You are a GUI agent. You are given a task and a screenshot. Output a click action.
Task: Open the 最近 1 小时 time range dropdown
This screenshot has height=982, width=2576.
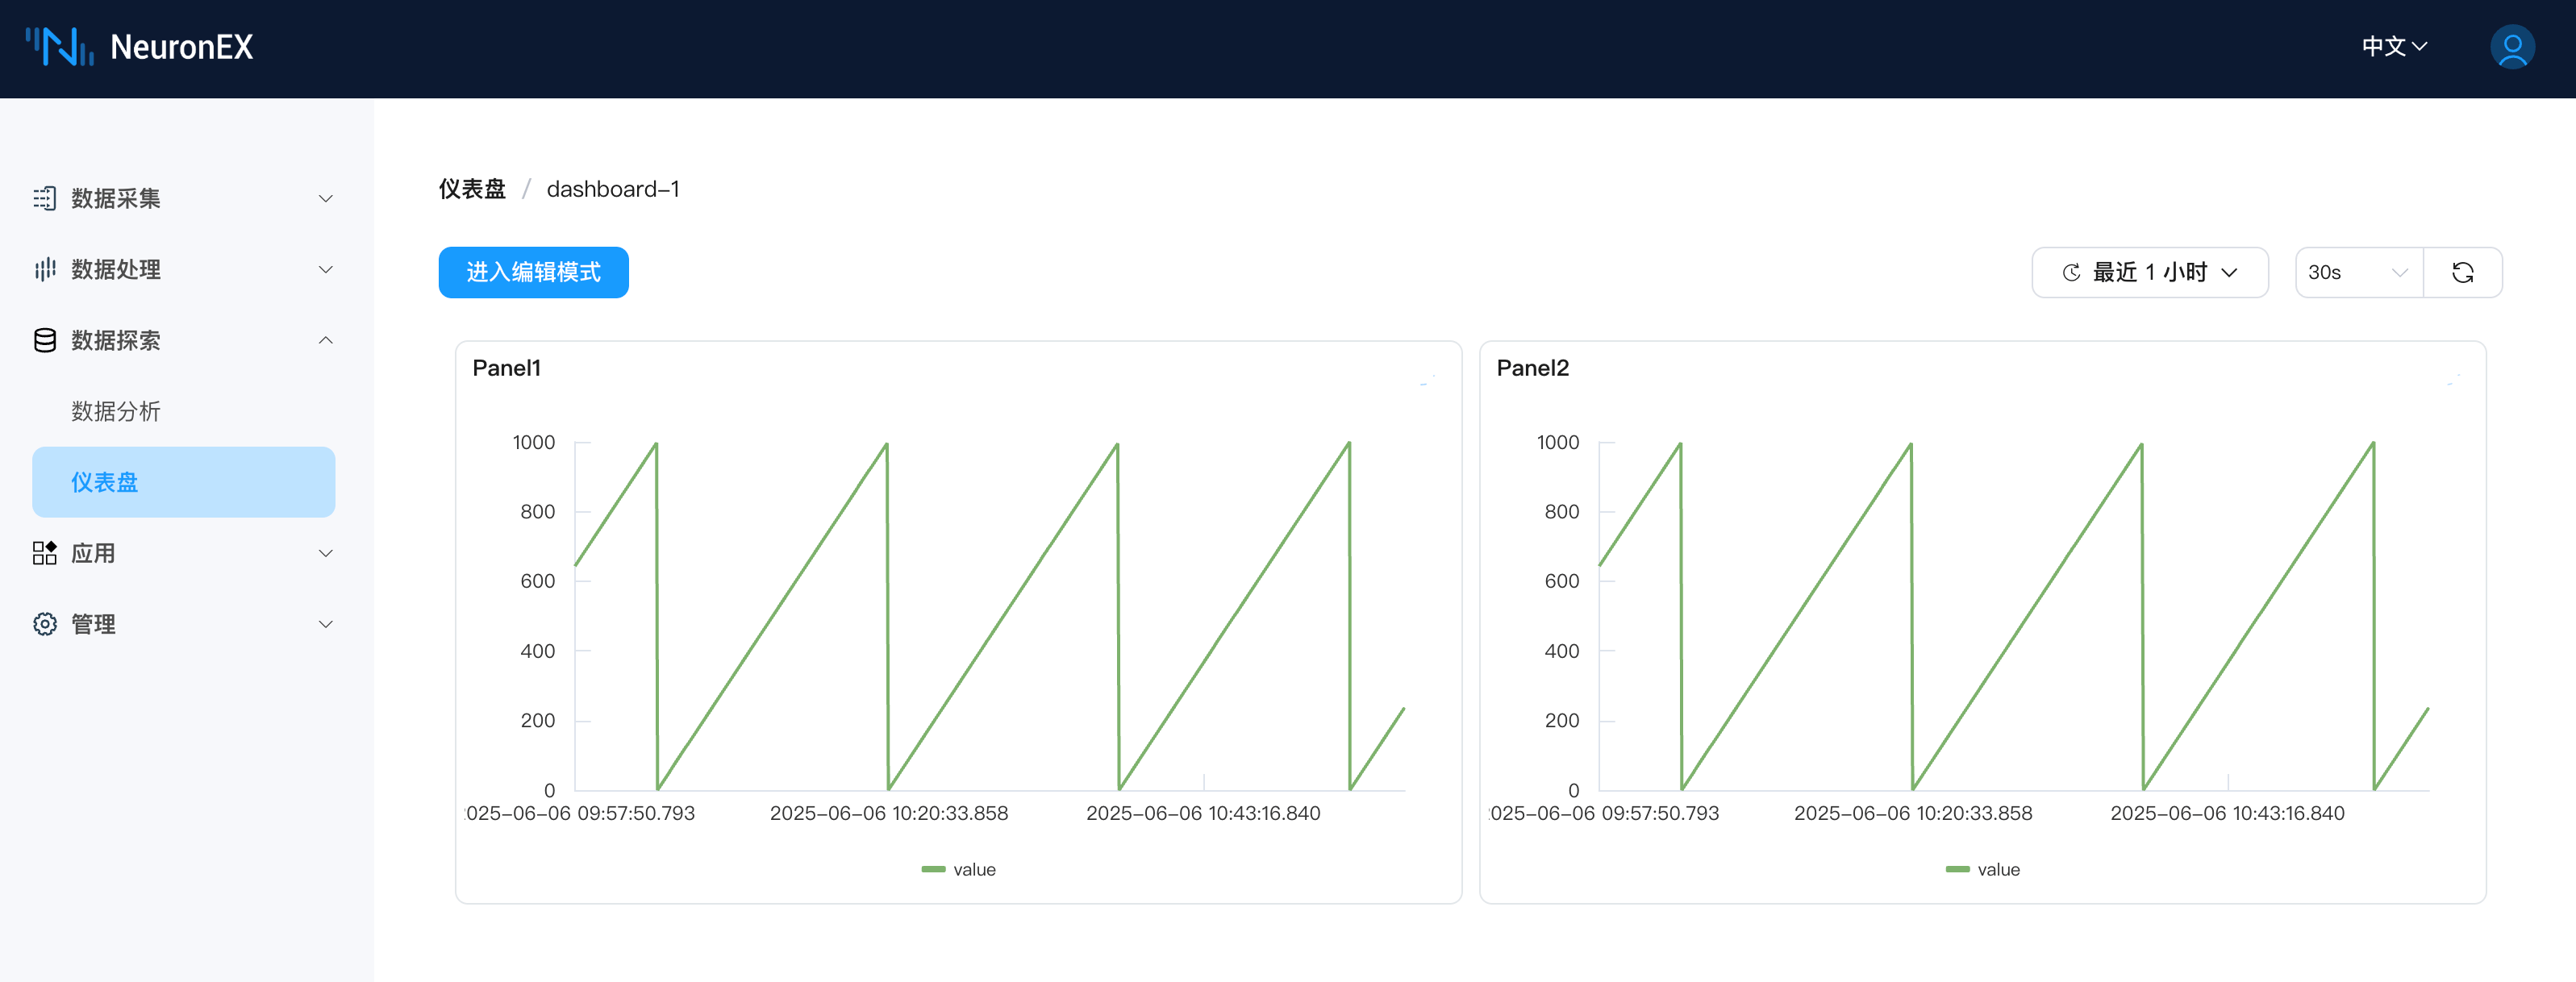(2149, 272)
